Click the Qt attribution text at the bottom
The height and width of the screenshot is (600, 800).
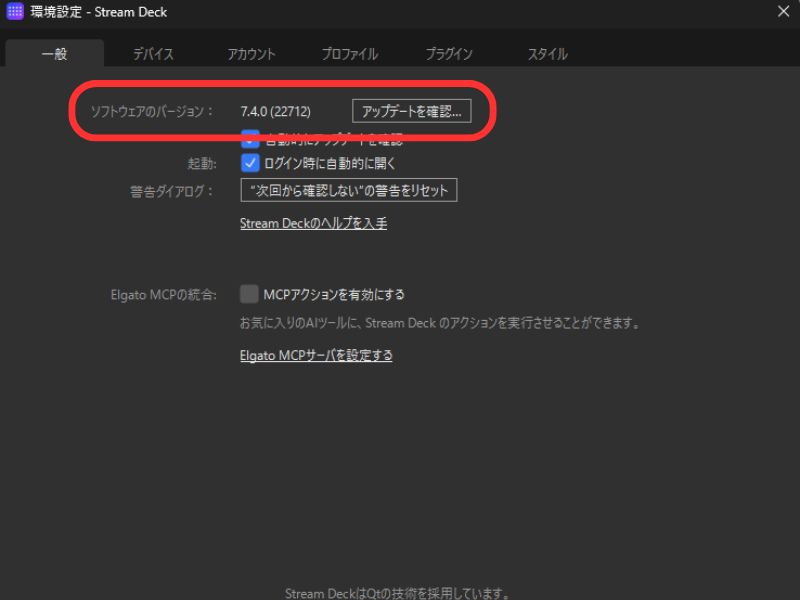(x=398, y=593)
